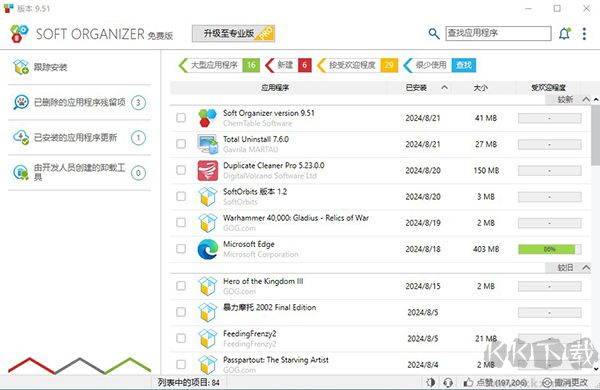Click the vertical scrollbar thumb
The height and width of the screenshot is (390, 600).
point(596,134)
